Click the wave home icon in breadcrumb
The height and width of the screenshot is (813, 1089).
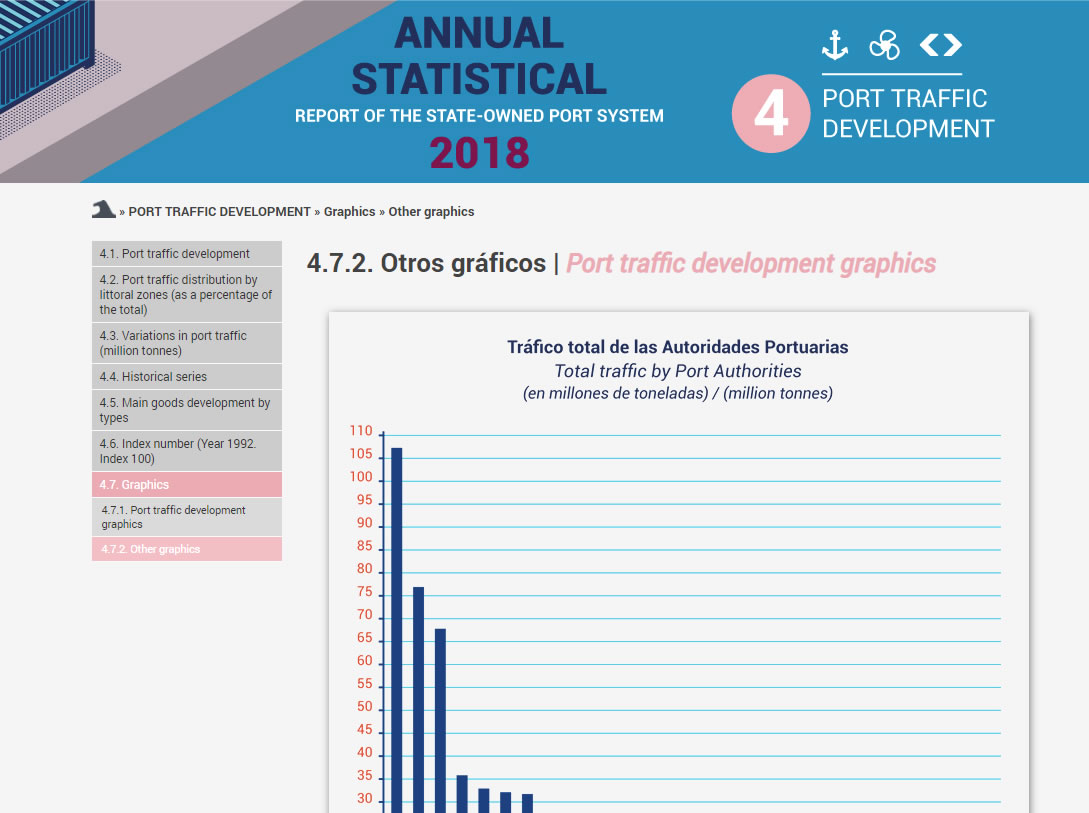[103, 210]
